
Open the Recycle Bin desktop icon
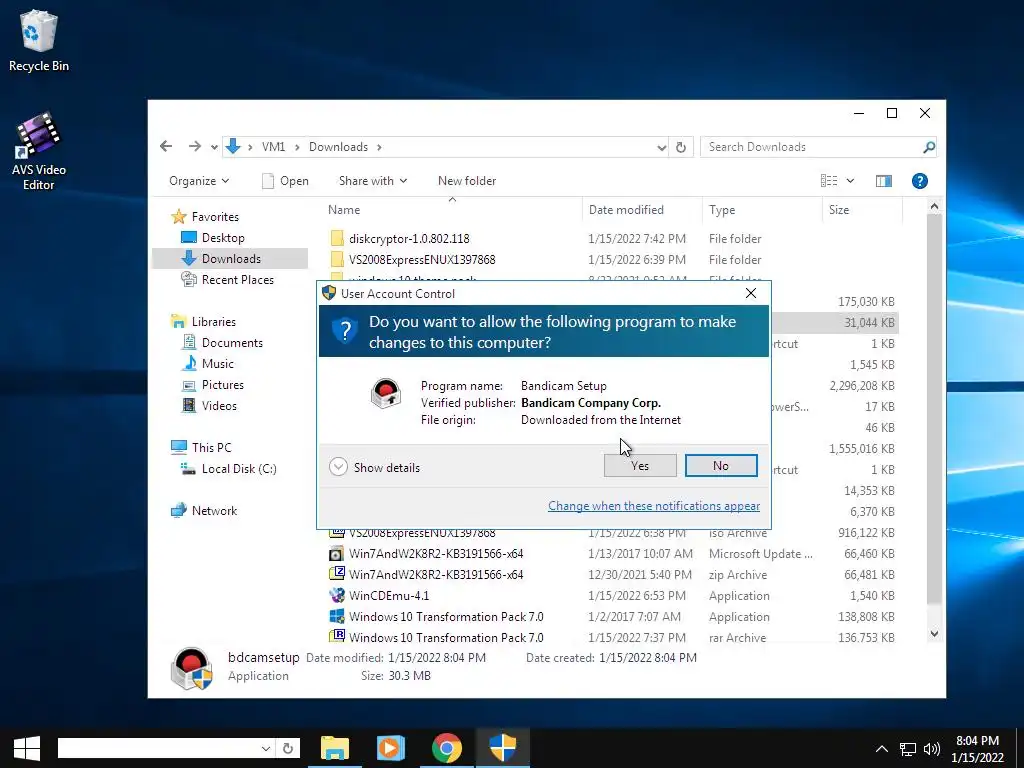click(39, 40)
